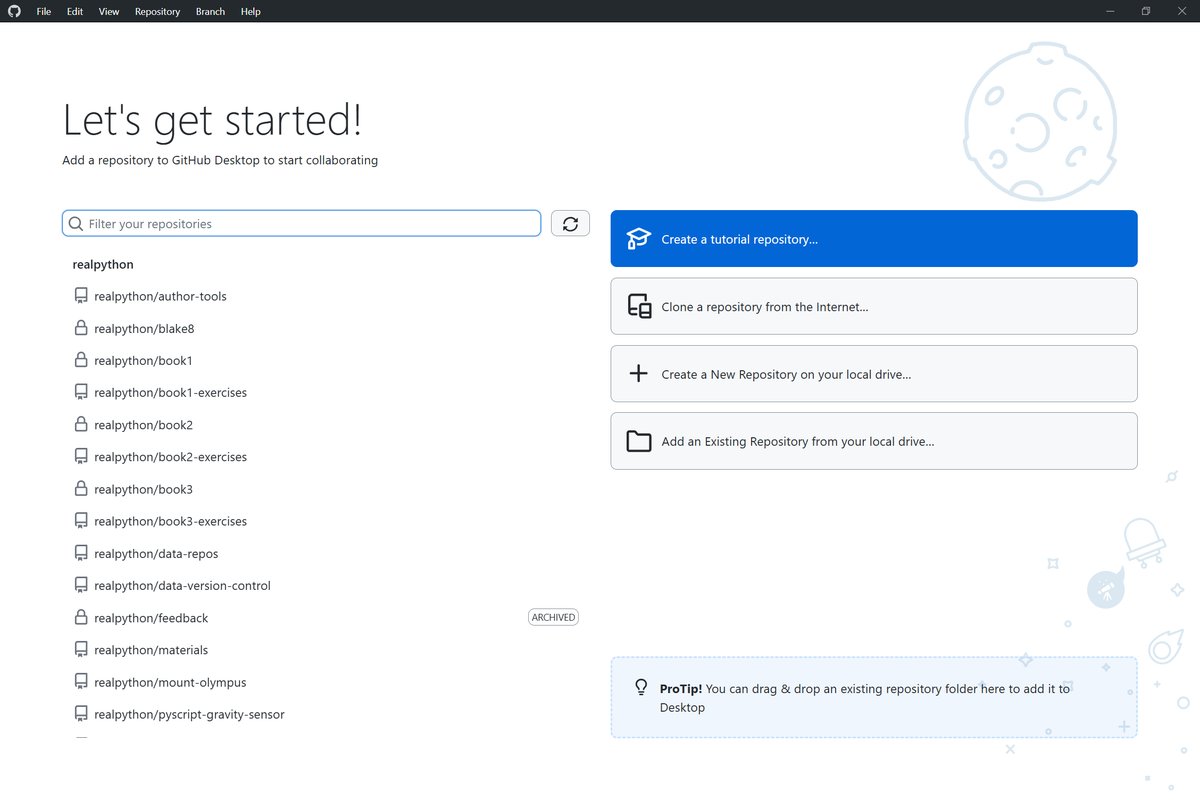Click the graduation cap tutorial icon

(639, 239)
